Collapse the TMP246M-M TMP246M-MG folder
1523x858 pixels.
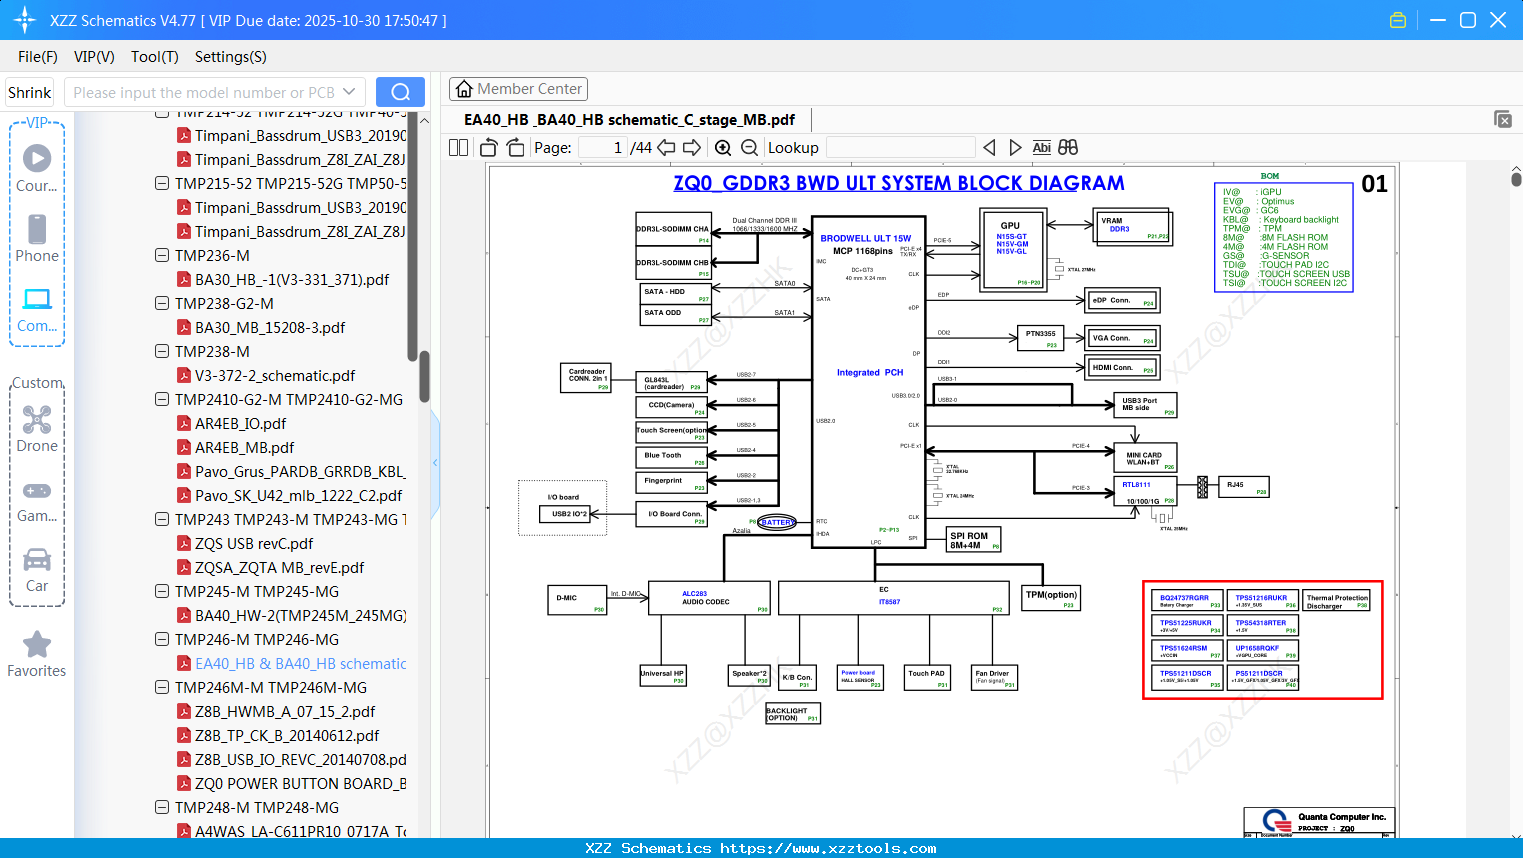(162, 688)
